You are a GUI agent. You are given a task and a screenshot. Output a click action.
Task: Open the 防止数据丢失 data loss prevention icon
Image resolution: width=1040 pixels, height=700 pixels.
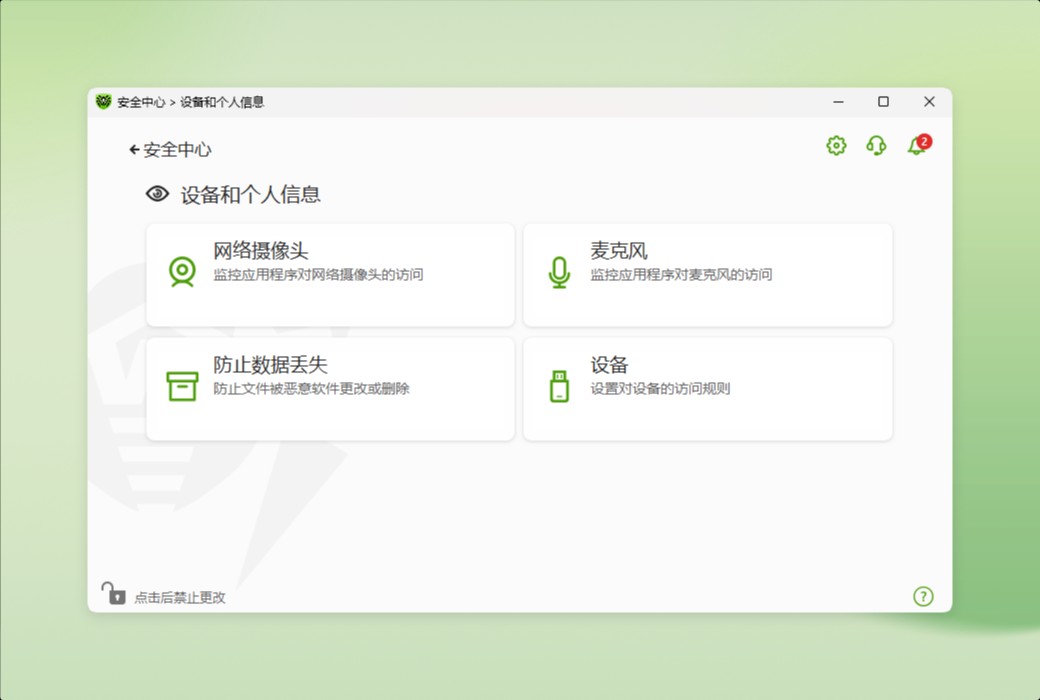pyautogui.click(x=182, y=386)
